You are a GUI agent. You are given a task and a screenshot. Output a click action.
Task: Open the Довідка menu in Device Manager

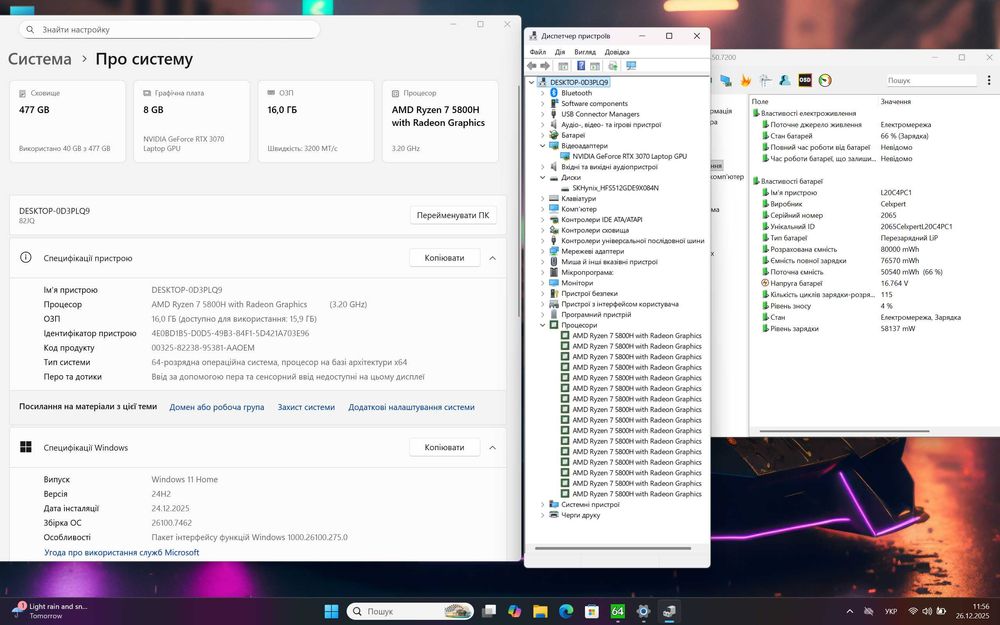(x=617, y=52)
